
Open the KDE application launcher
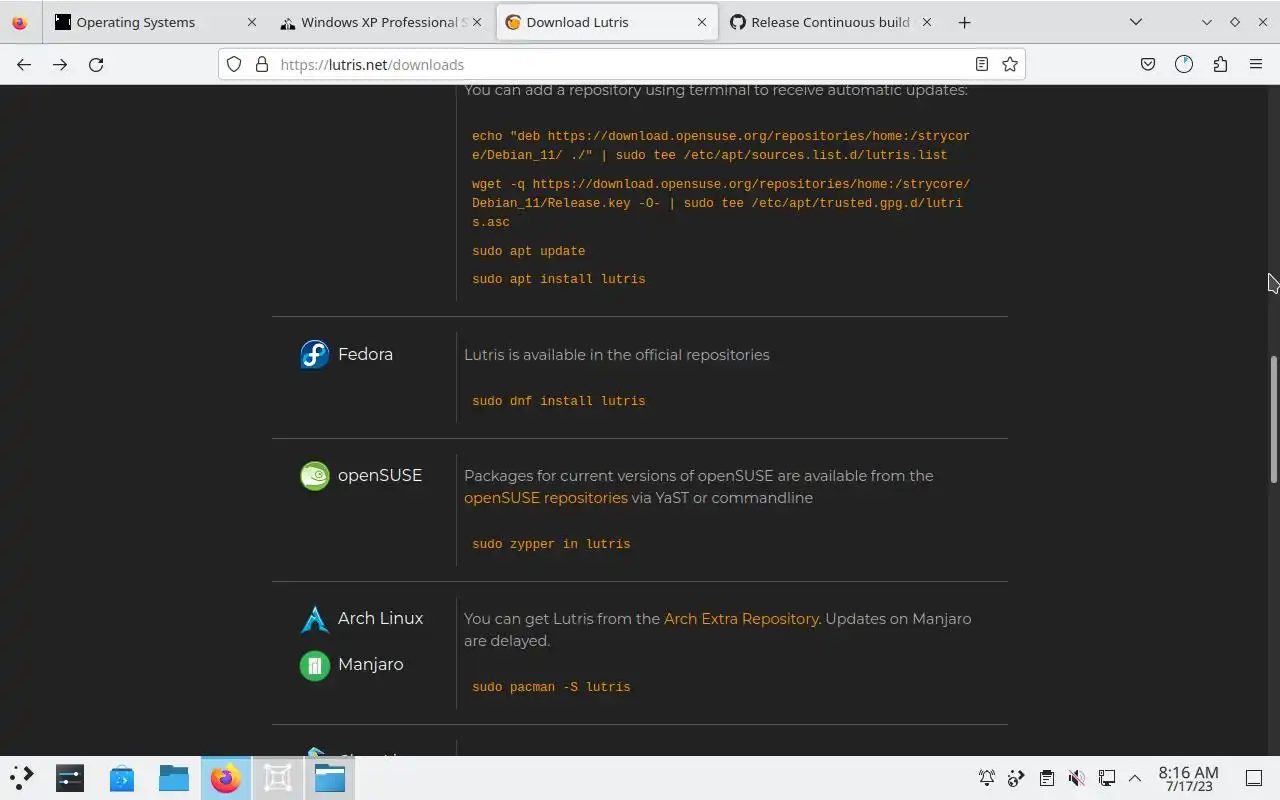click(x=22, y=777)
